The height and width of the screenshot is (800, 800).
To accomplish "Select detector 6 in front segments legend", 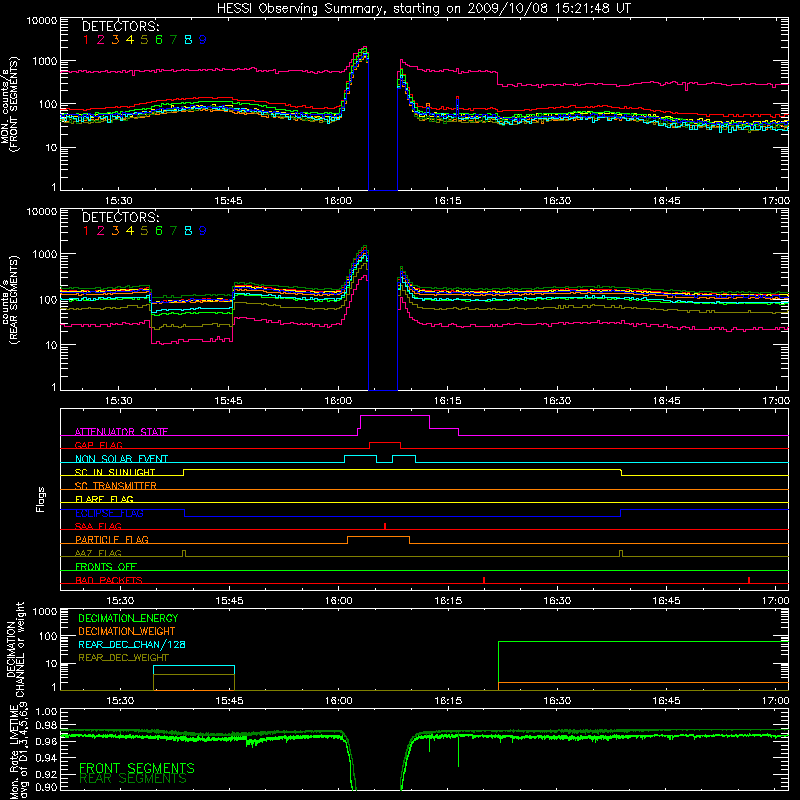I will click(159, 40).
